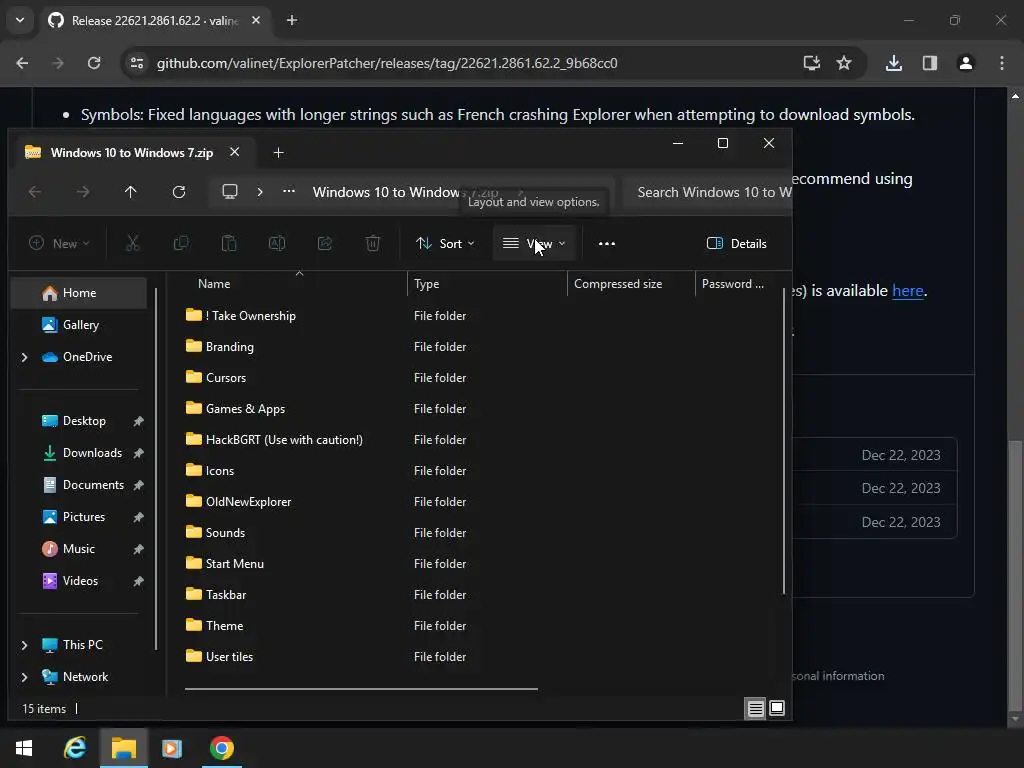Click the PC monitor icon in address bar
Viewport: 1024px width, 768px height.
click(230, 192)
